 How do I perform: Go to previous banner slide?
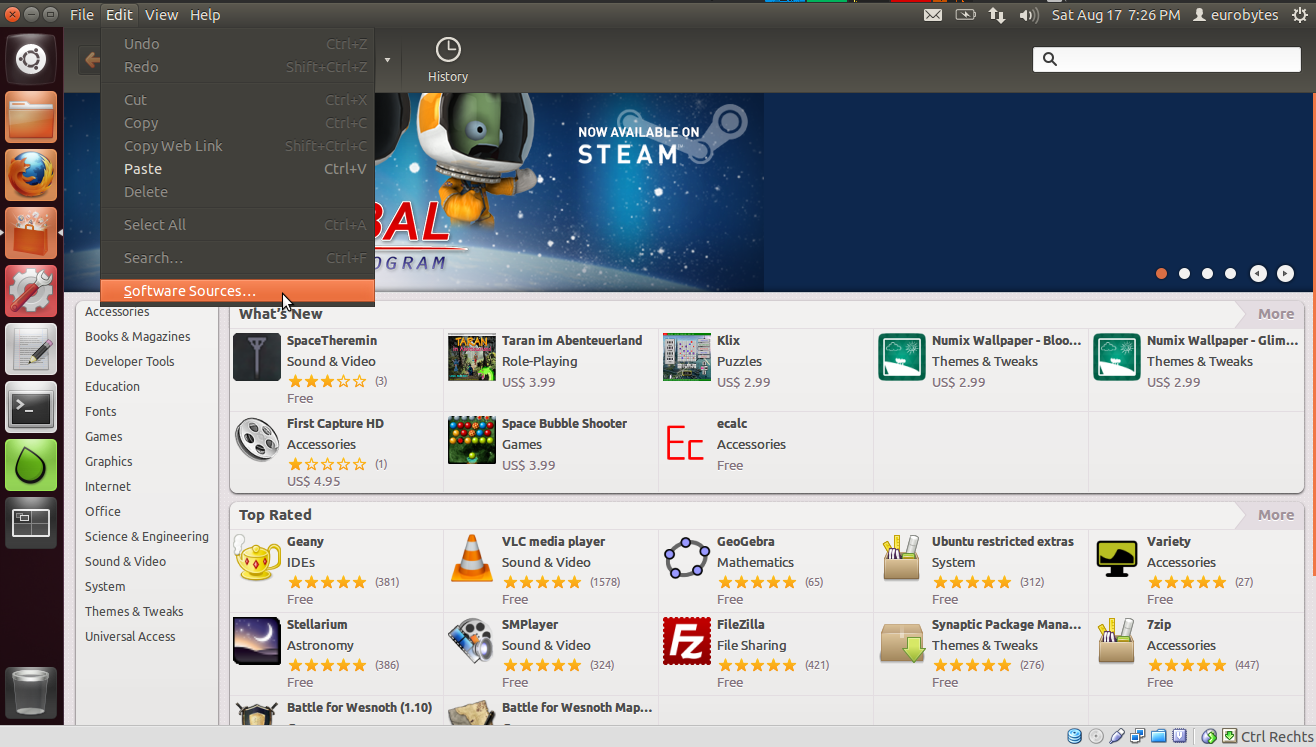tap(1258, 273)
